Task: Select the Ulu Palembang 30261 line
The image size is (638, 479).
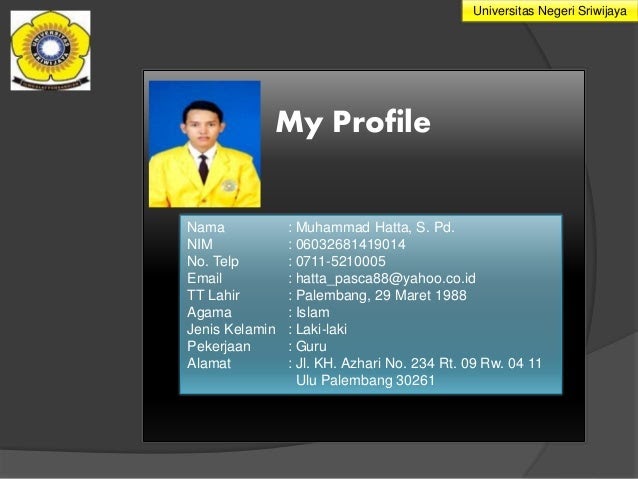Action: pyautogui.click(x=365, y=381)
